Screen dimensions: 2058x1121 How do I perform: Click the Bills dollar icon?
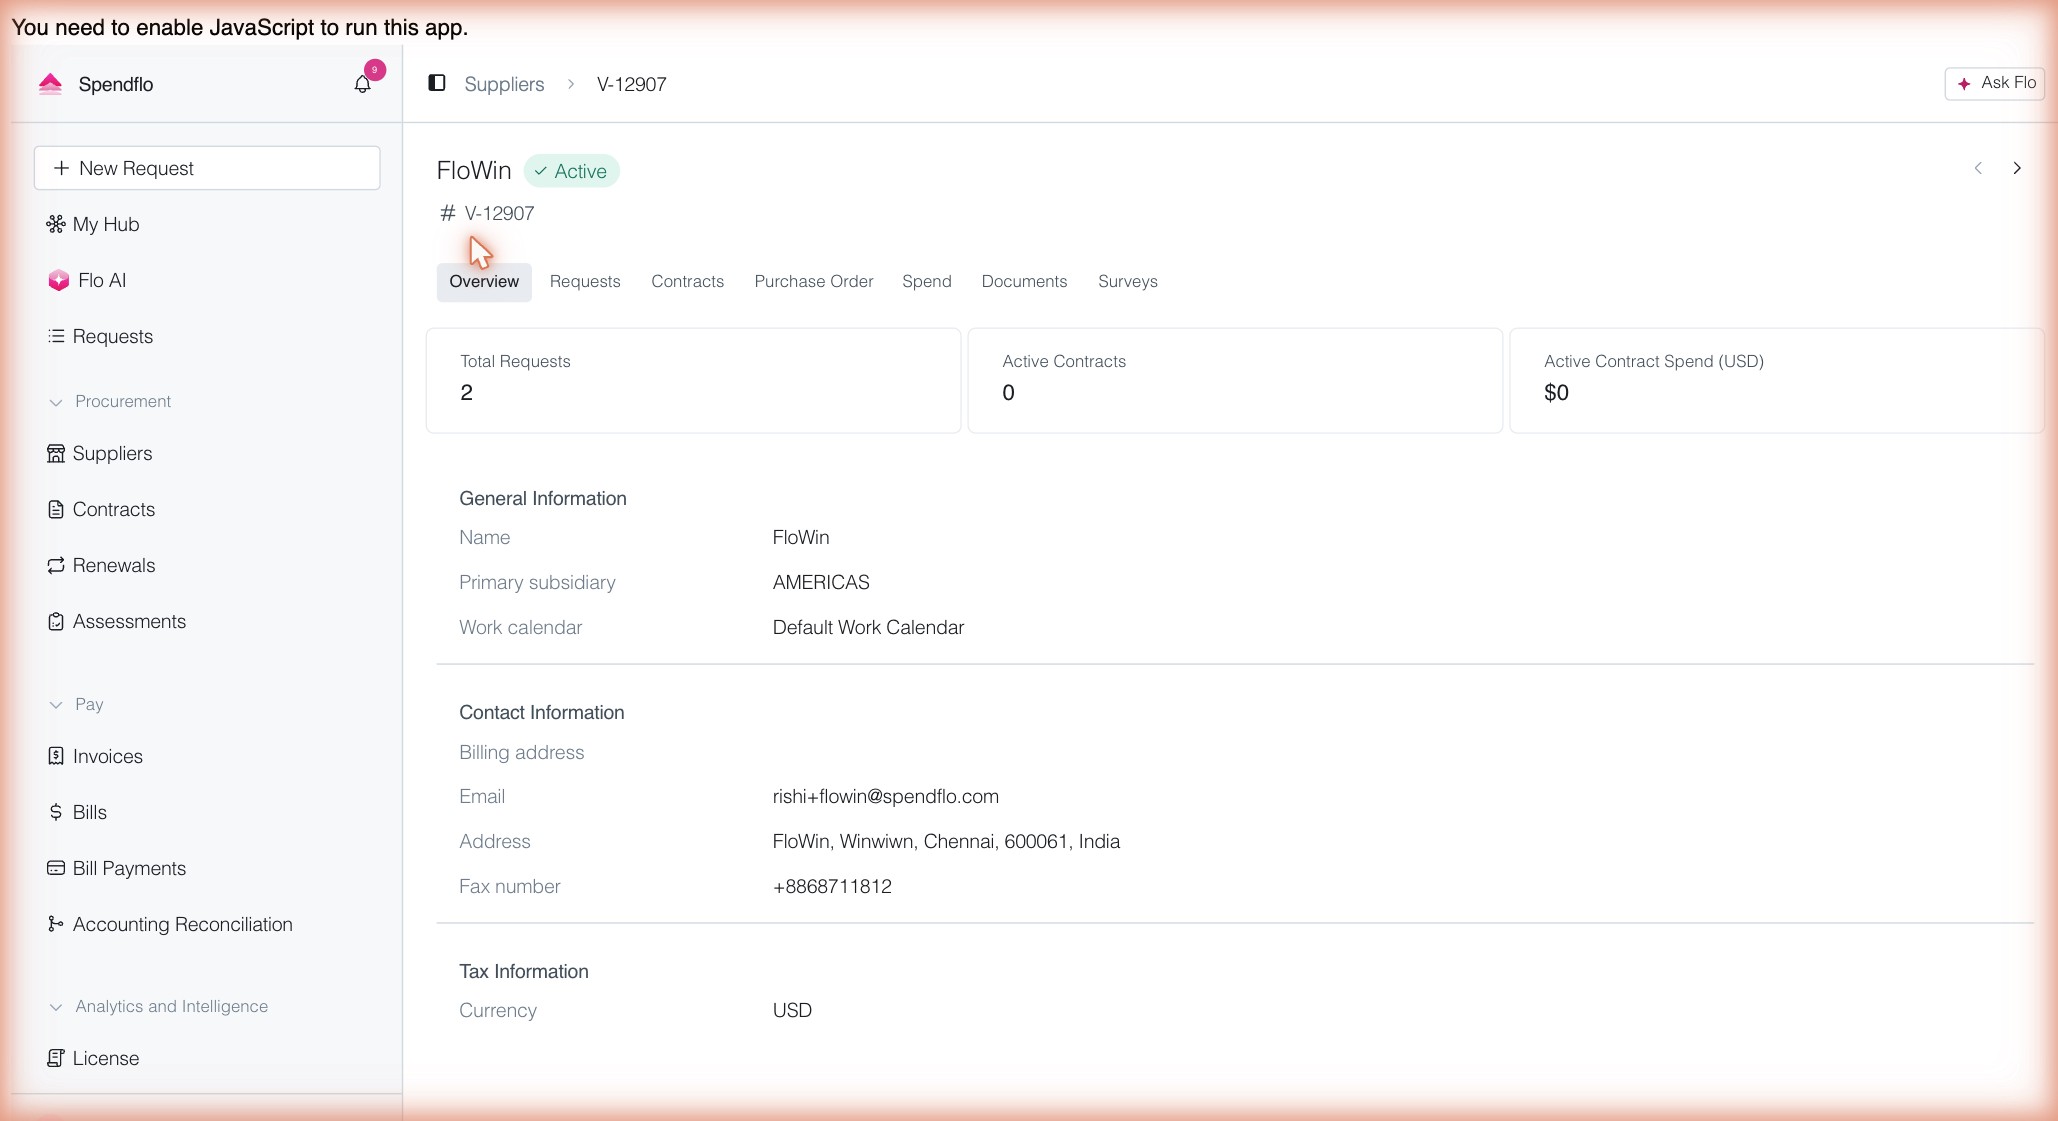click(x=56, y=812)
